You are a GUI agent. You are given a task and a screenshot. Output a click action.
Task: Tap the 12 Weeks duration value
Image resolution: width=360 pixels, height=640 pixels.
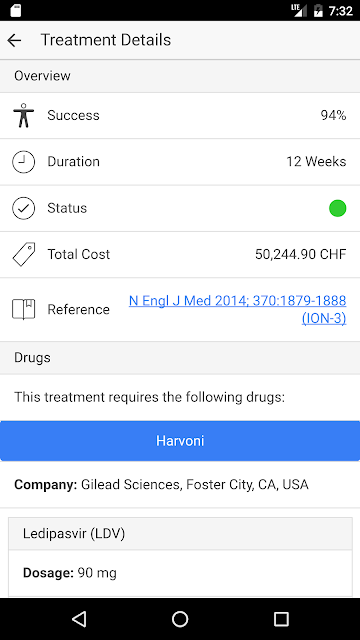coord(316,162)
